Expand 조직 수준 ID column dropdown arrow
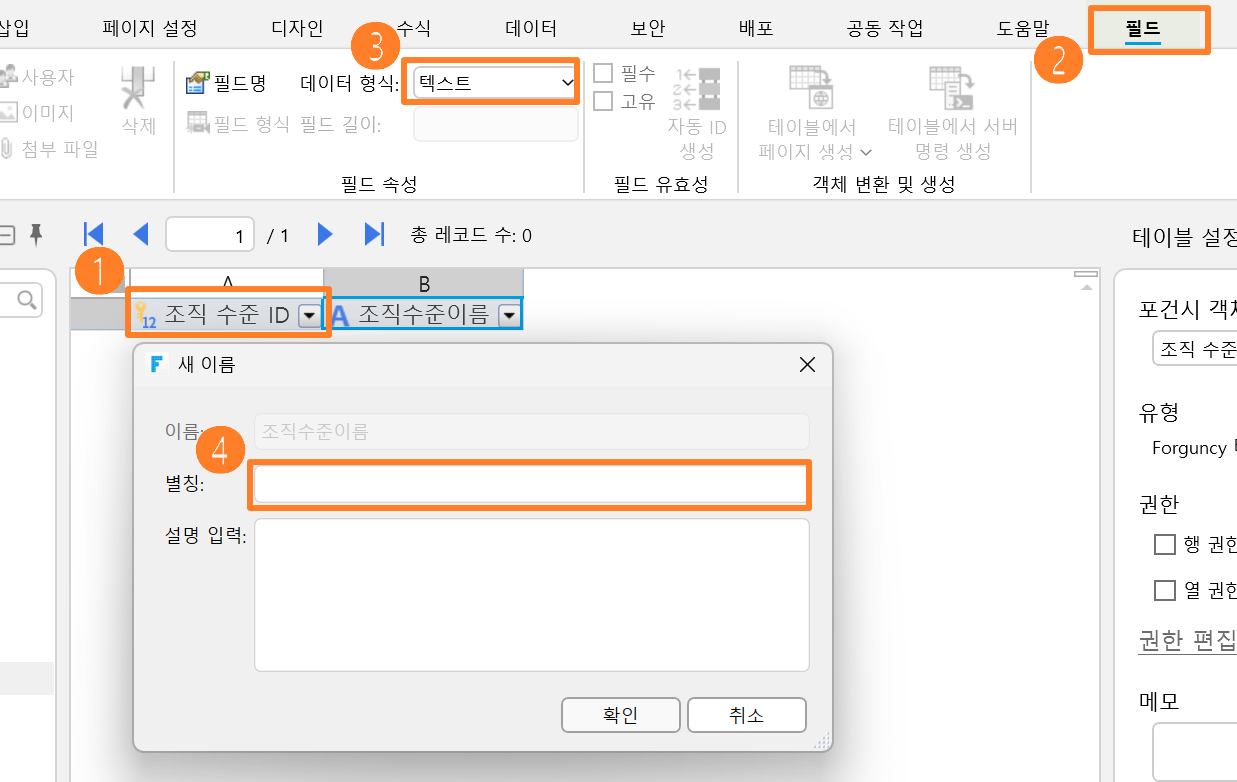1237x782 pixels. (309, 316)
